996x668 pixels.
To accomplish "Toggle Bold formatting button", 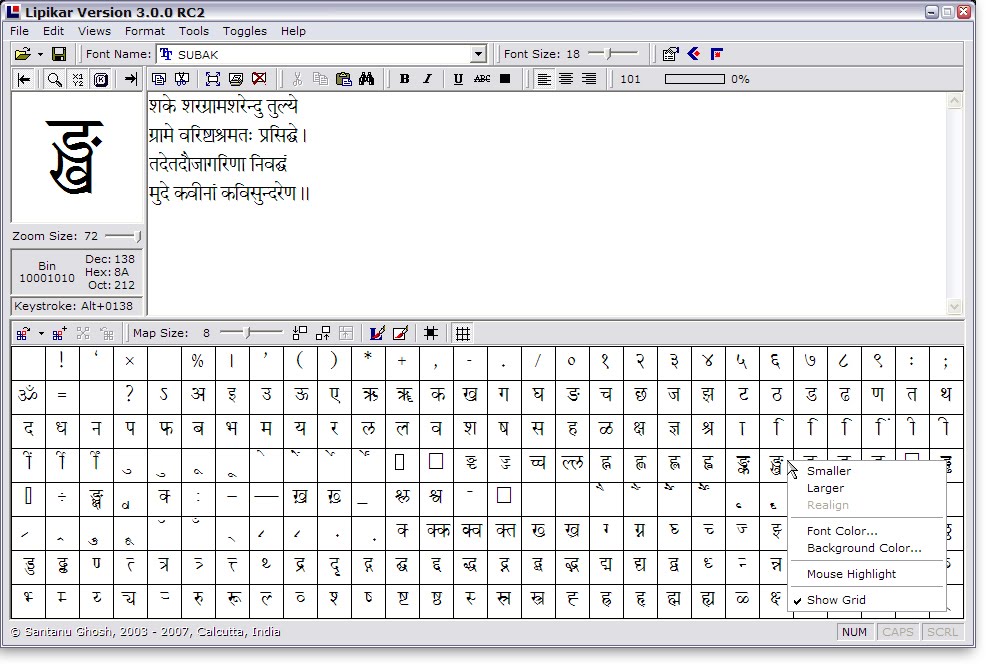I will 404,79.
